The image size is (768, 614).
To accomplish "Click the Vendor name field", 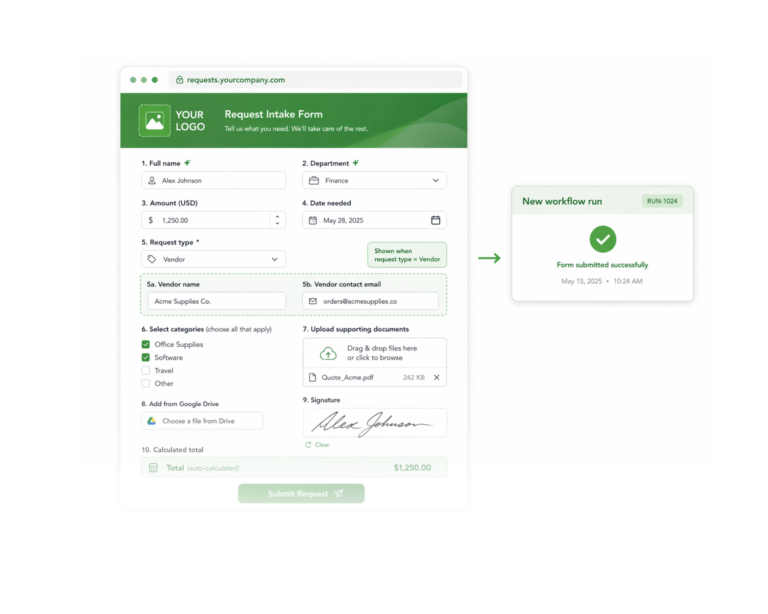I will tap(217, 301).
